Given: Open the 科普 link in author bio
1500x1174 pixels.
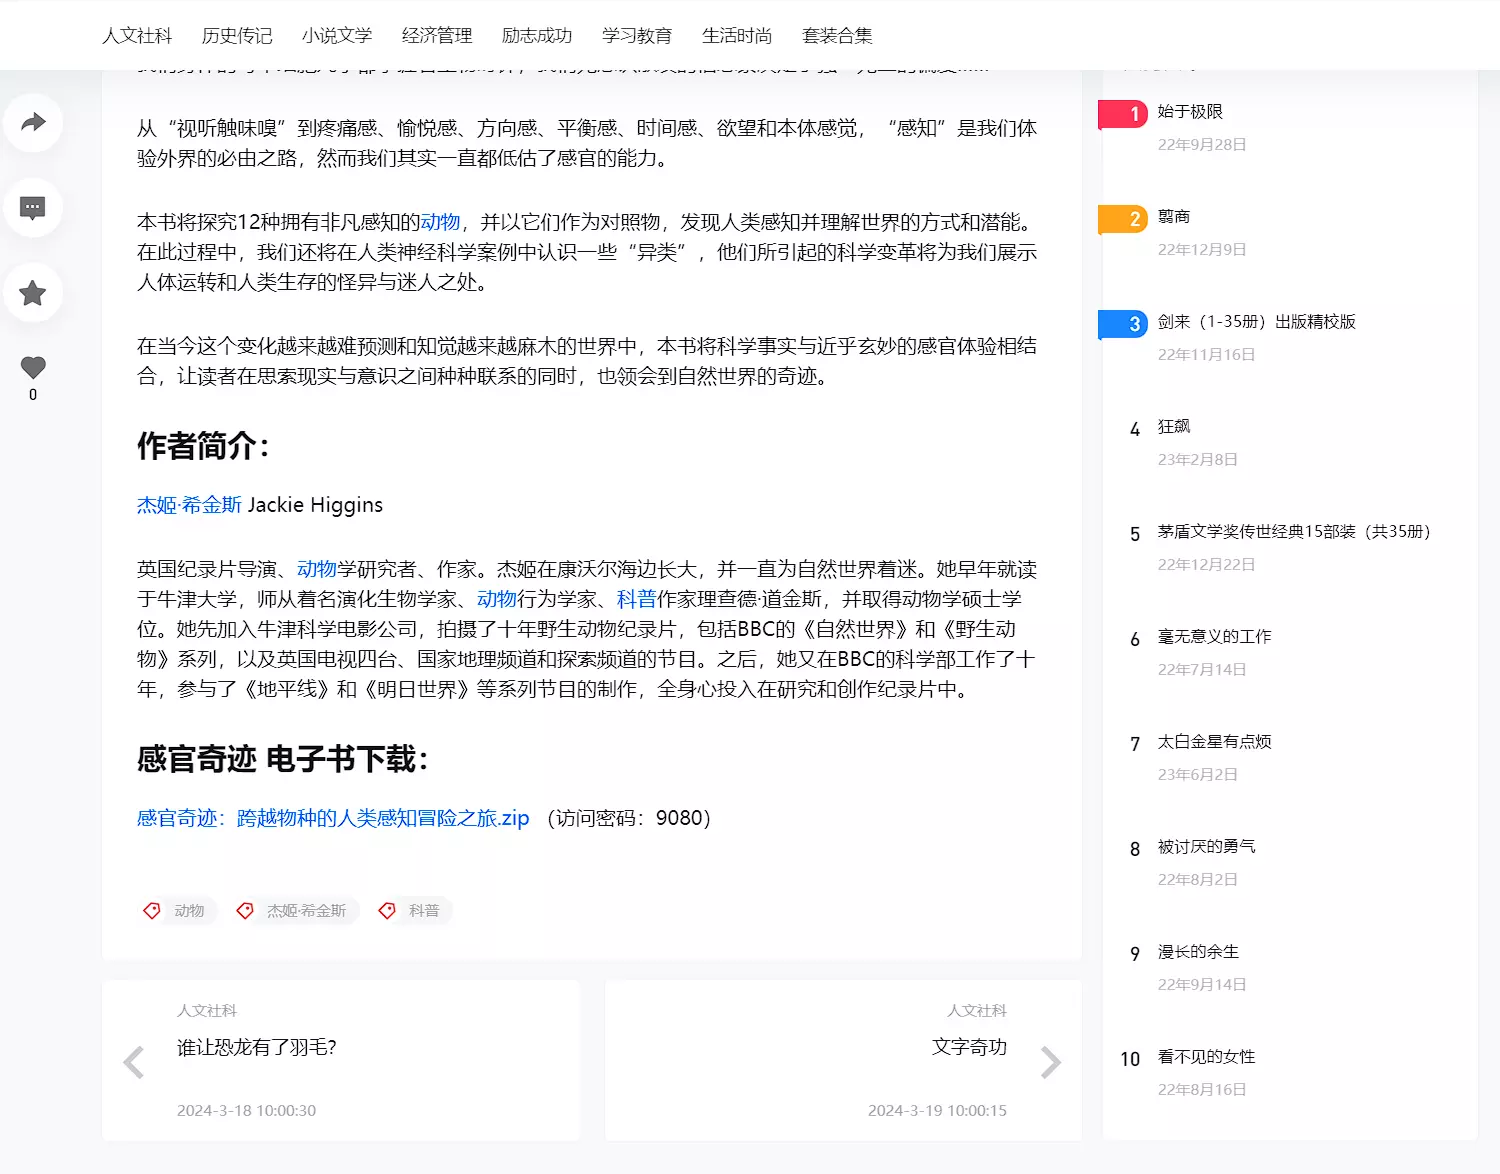Looking at the screenshot, I should pos(636,599).
